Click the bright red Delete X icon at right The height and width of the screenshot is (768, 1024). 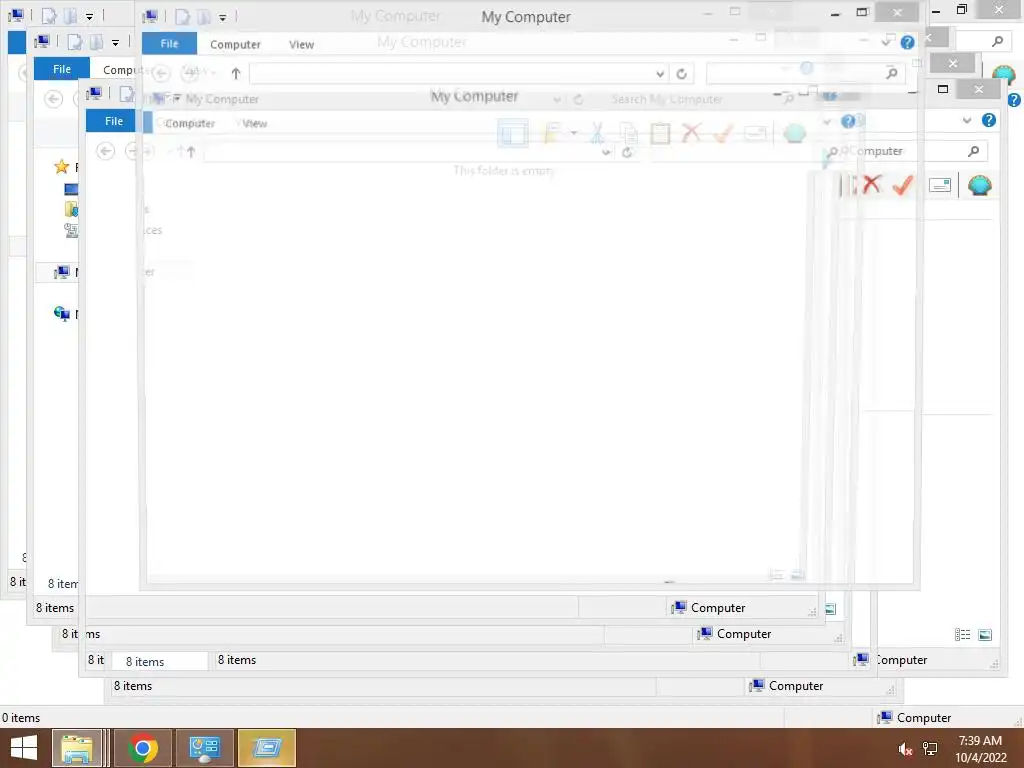[x=871, y=185]
